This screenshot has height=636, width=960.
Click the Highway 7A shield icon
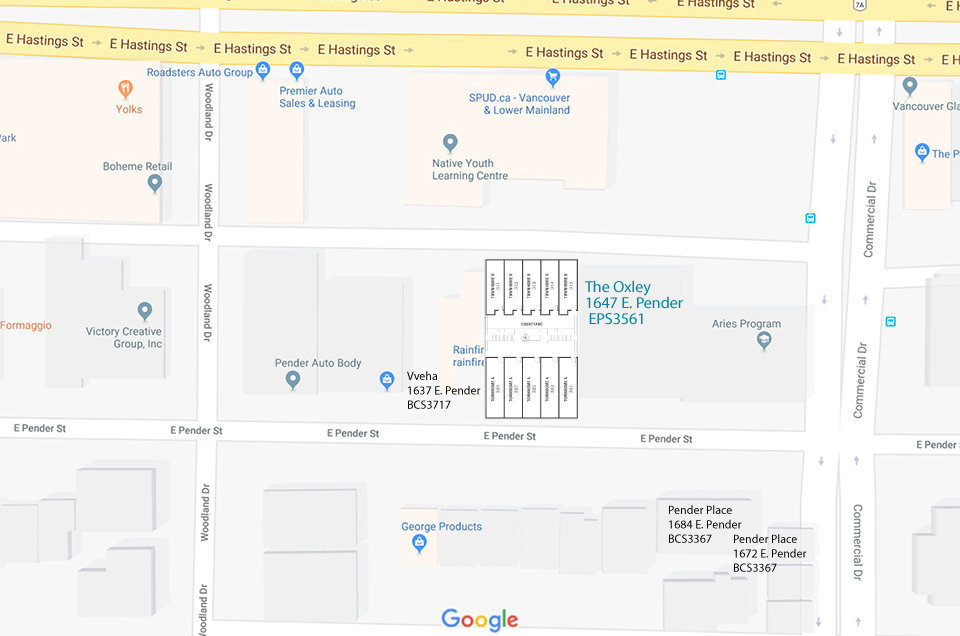tap(860, 5)
